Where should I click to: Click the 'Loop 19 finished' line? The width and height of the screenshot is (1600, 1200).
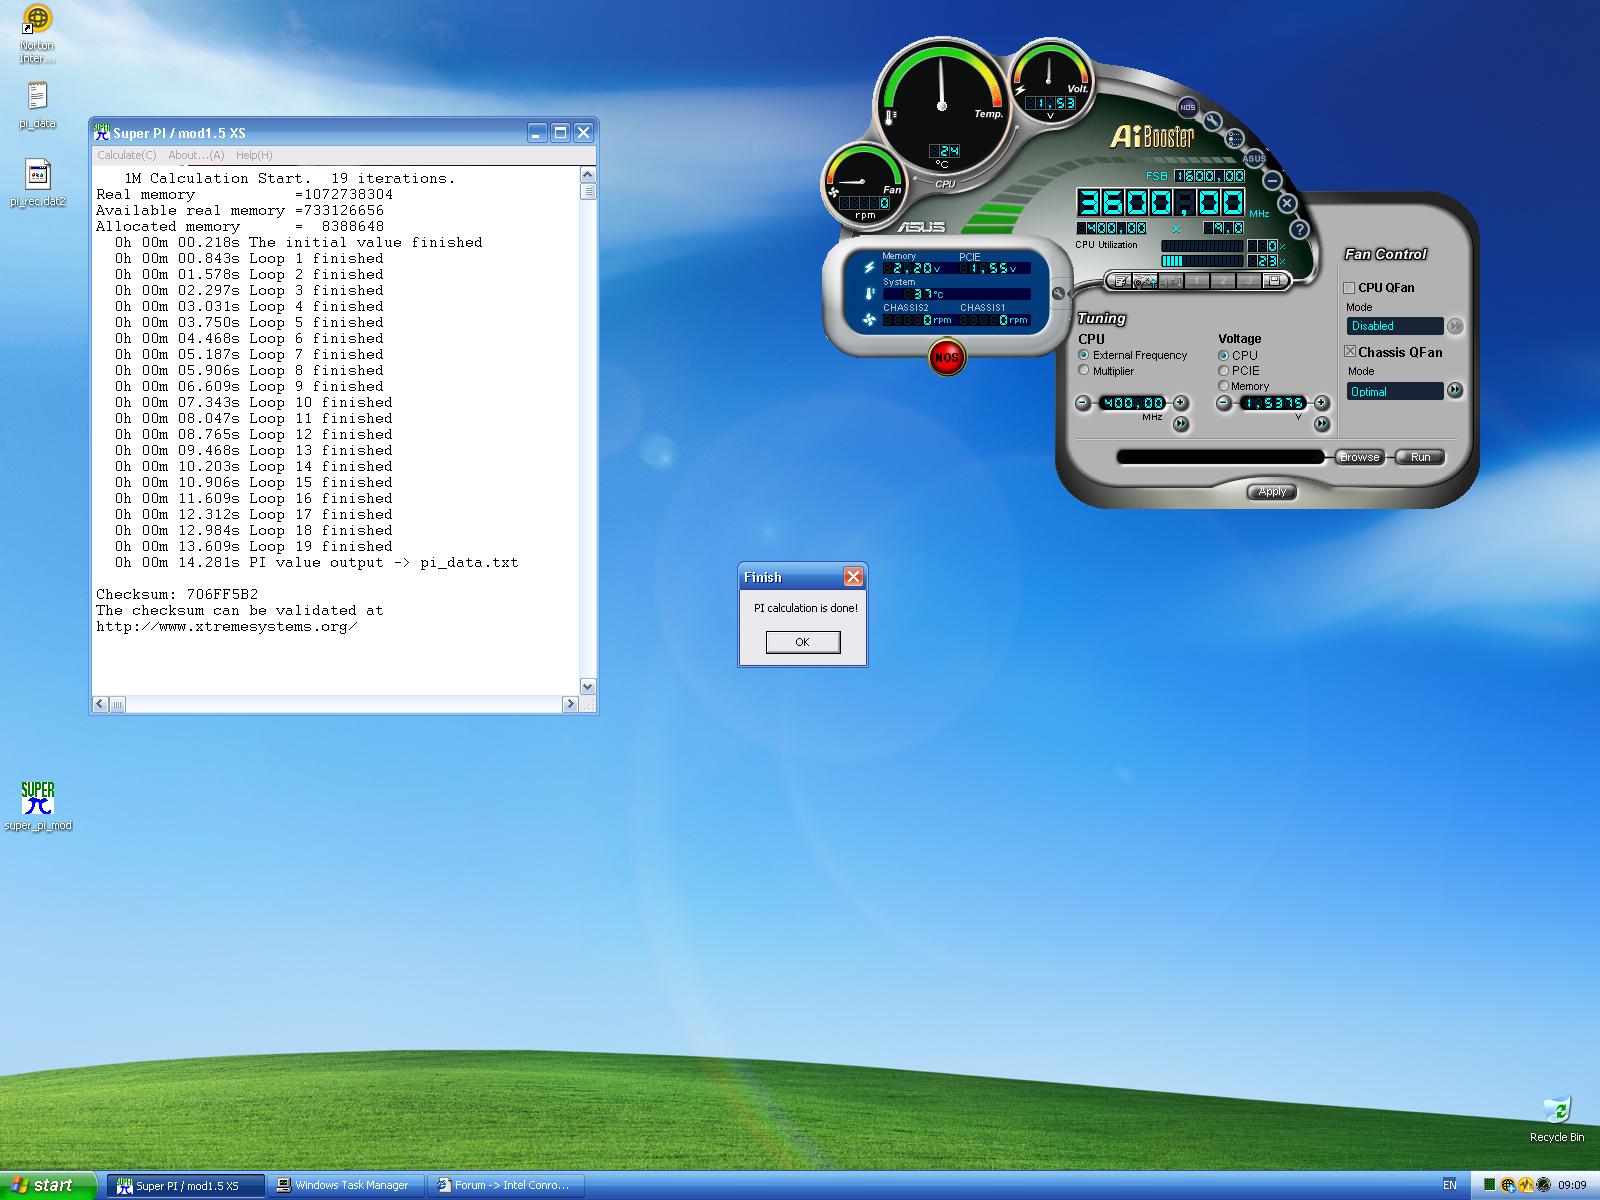click(x=254, y=547)
